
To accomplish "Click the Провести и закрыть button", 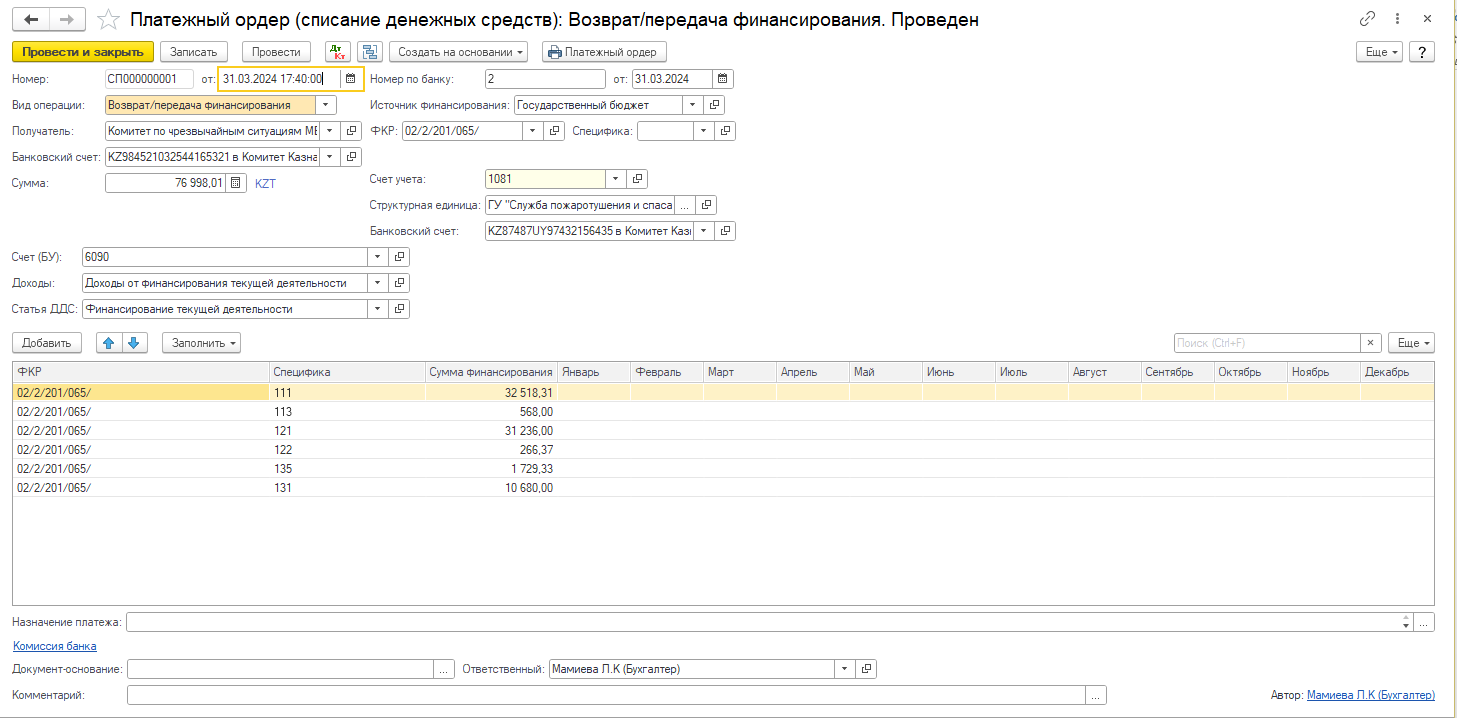I will click(82, 52).
